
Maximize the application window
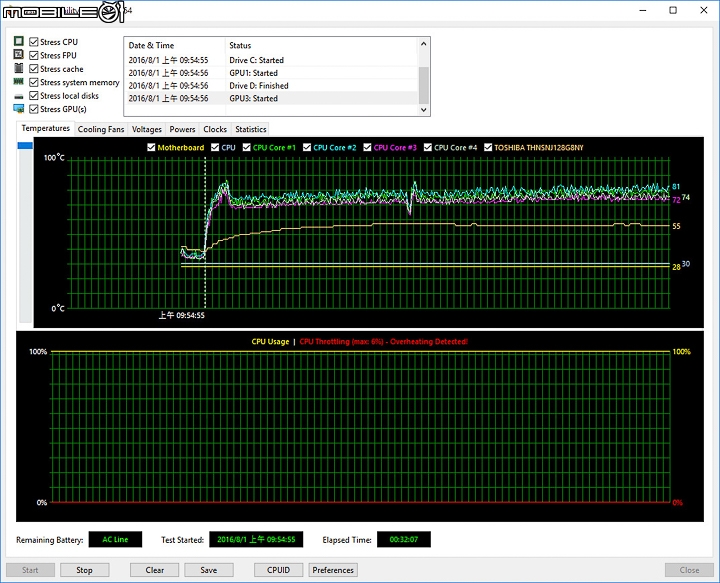tap(673, 10)
